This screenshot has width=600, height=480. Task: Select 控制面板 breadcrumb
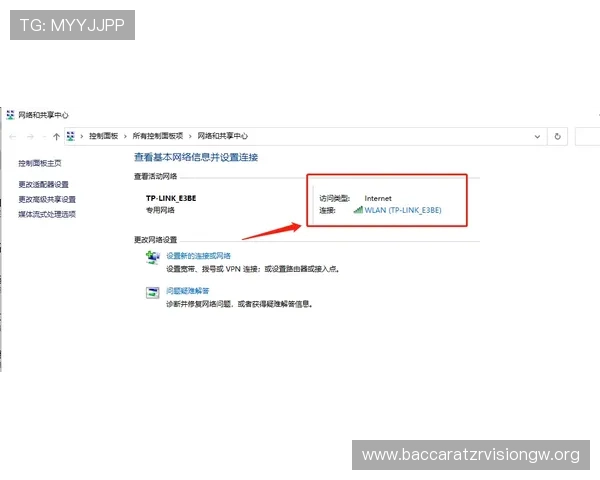coord(103,136)
